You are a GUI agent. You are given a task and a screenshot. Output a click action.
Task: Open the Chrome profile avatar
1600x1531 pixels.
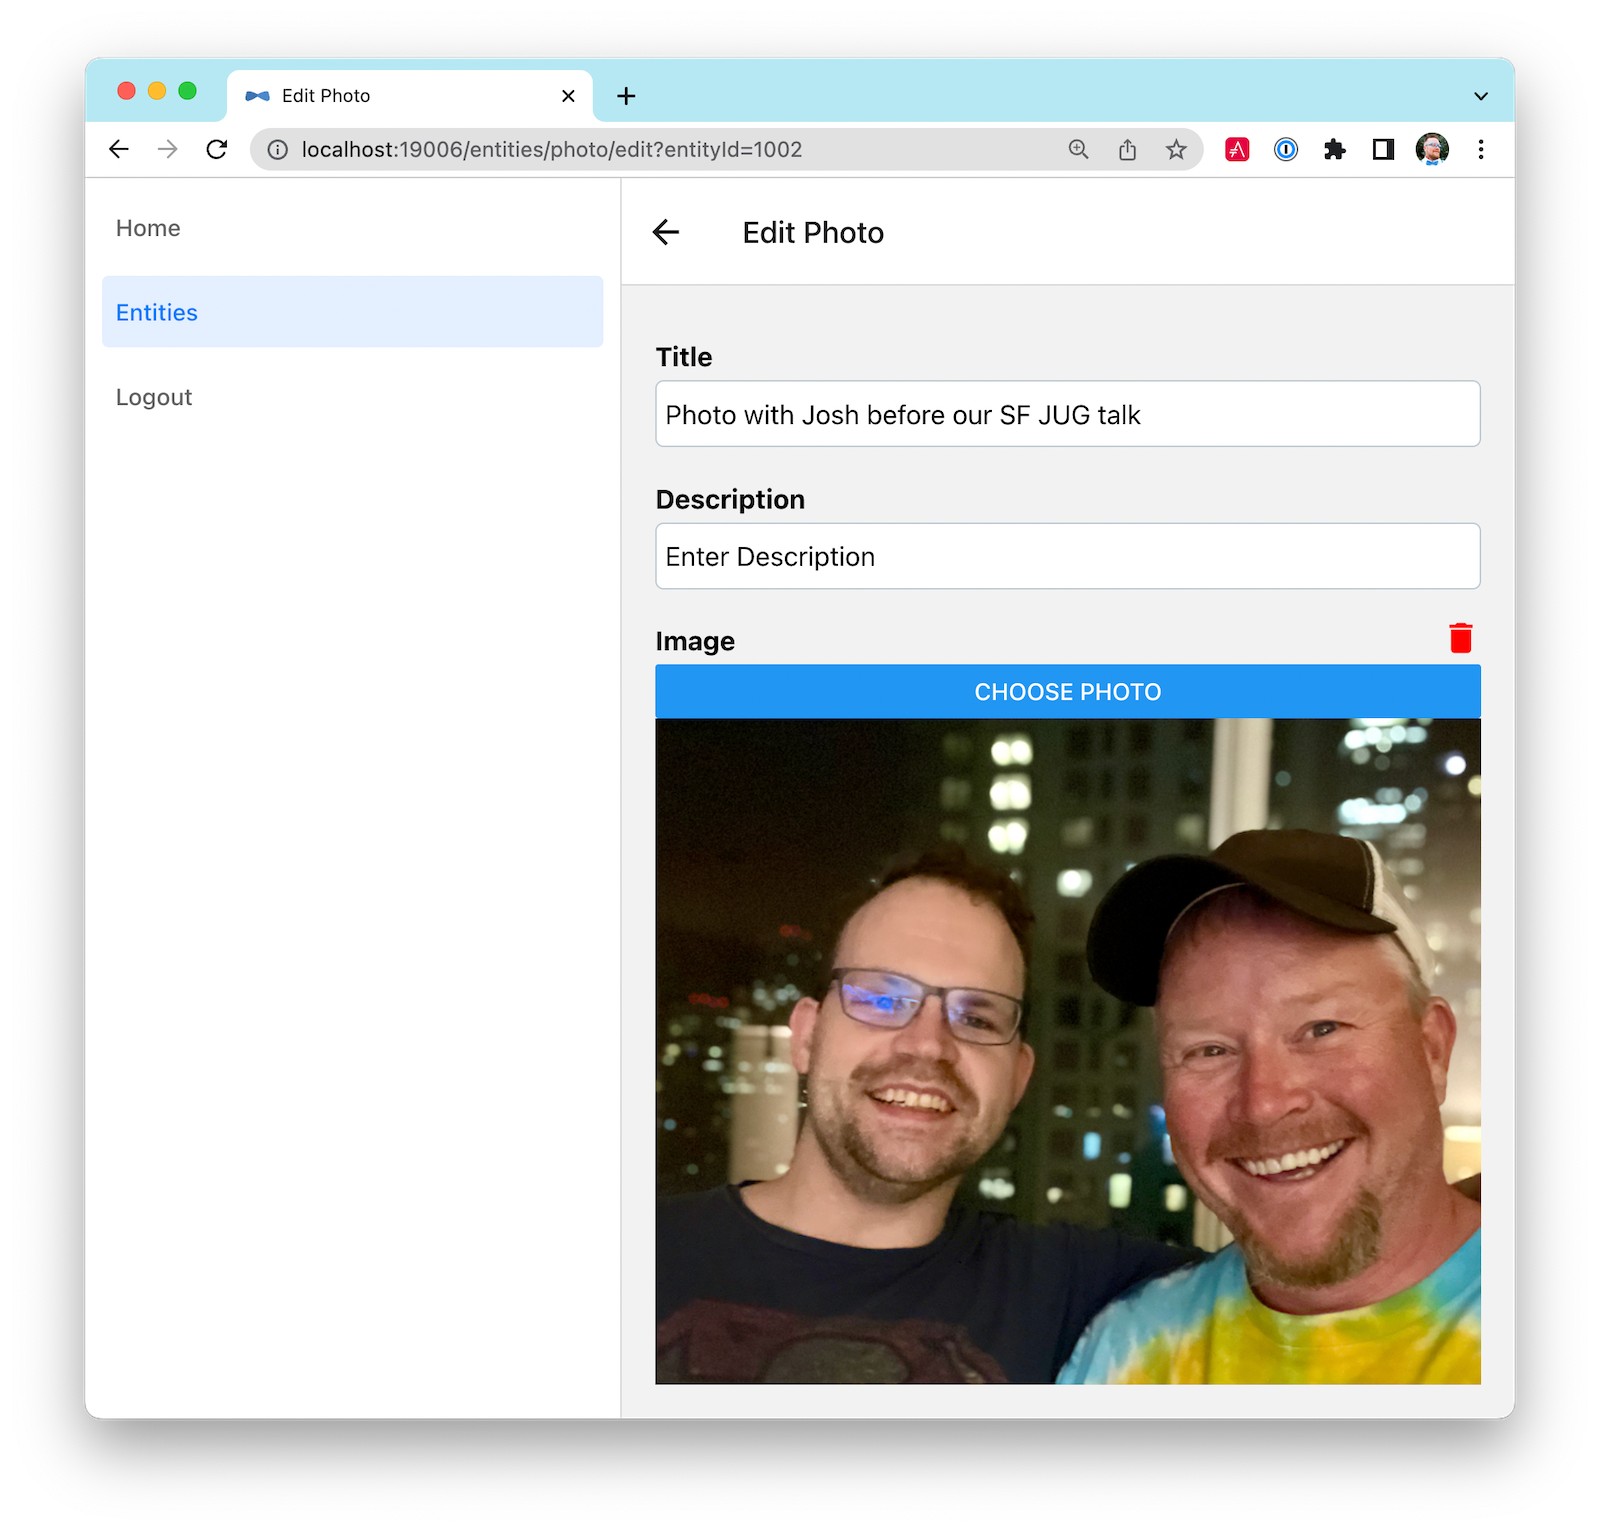coord(1432,150)
